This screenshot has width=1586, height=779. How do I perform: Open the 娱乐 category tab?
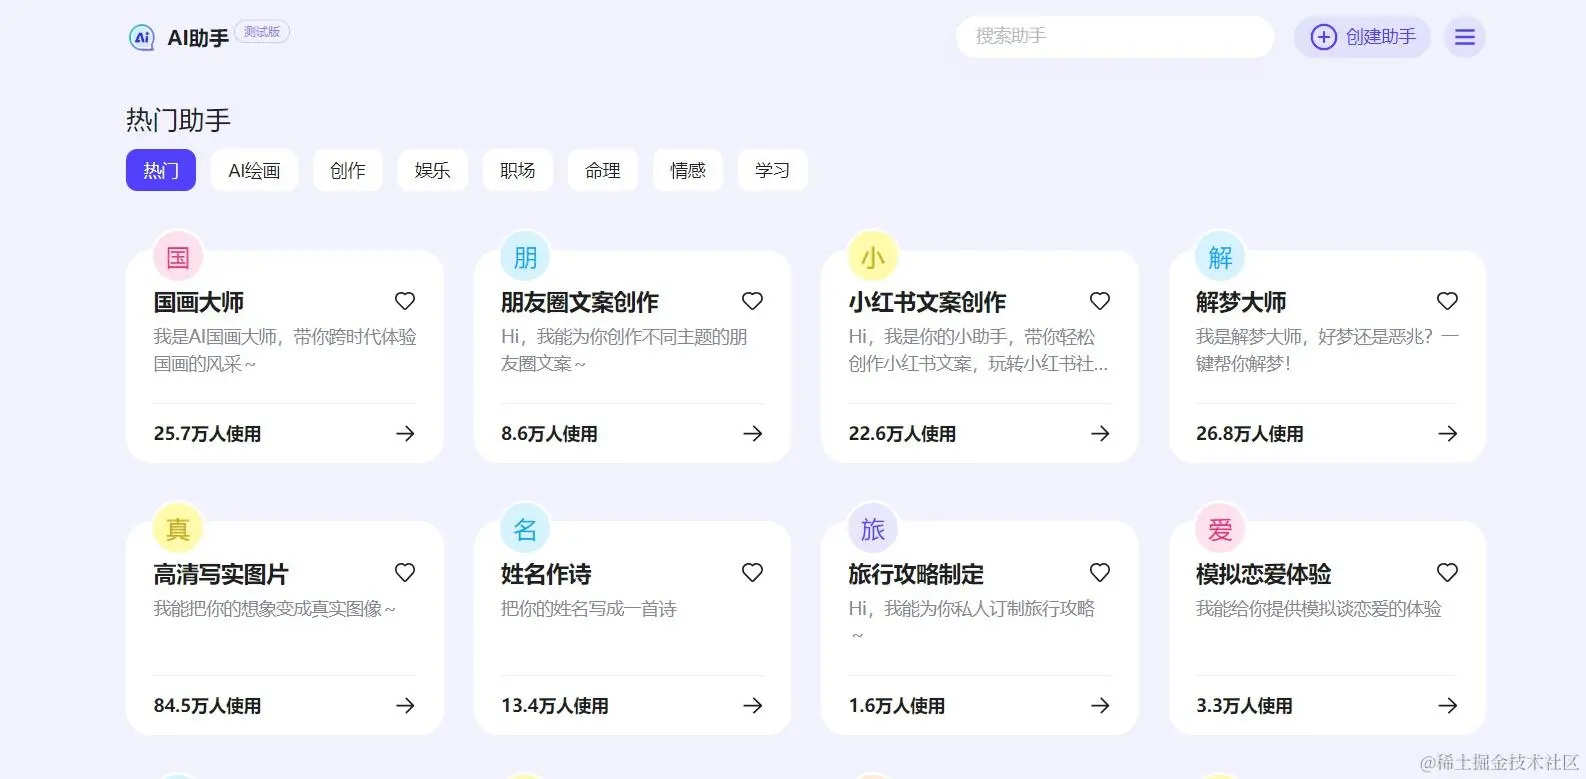[x=433, y=170]
